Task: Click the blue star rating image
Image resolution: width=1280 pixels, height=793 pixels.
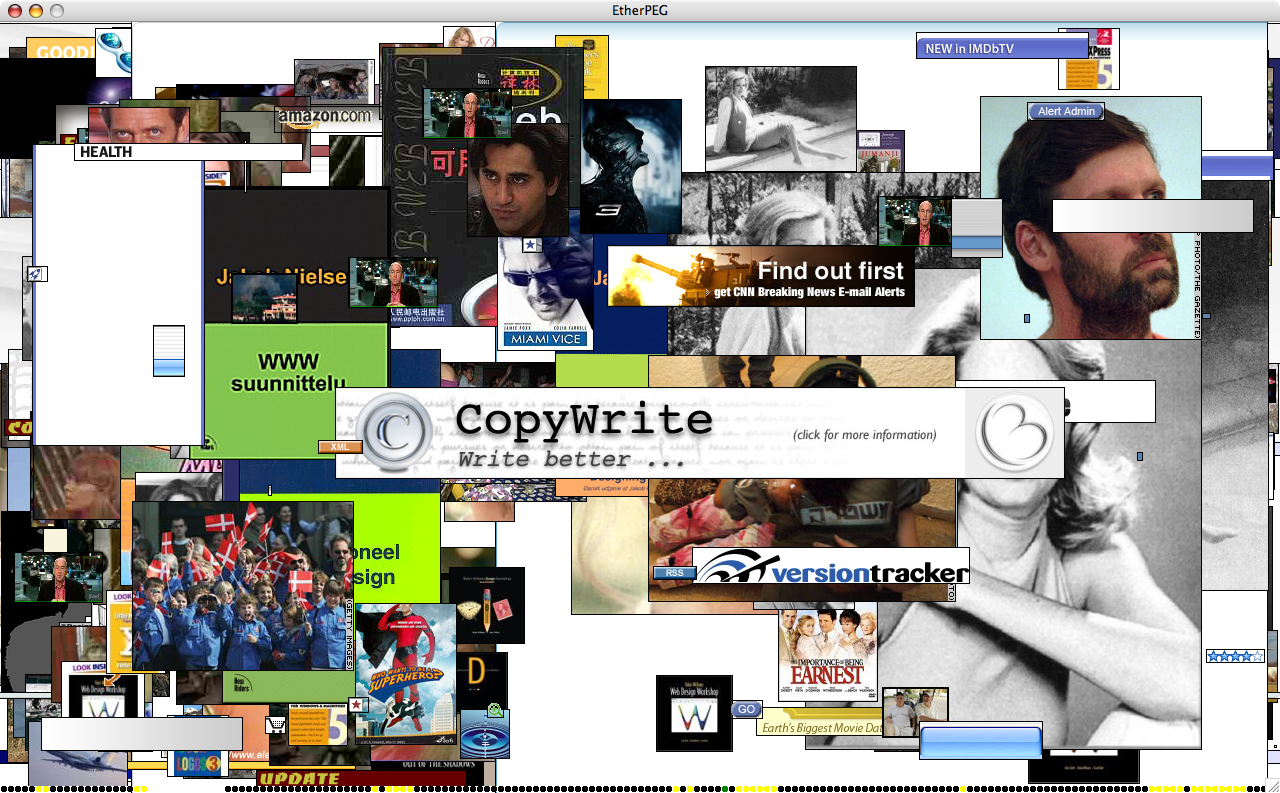Action: [1235, 656]
